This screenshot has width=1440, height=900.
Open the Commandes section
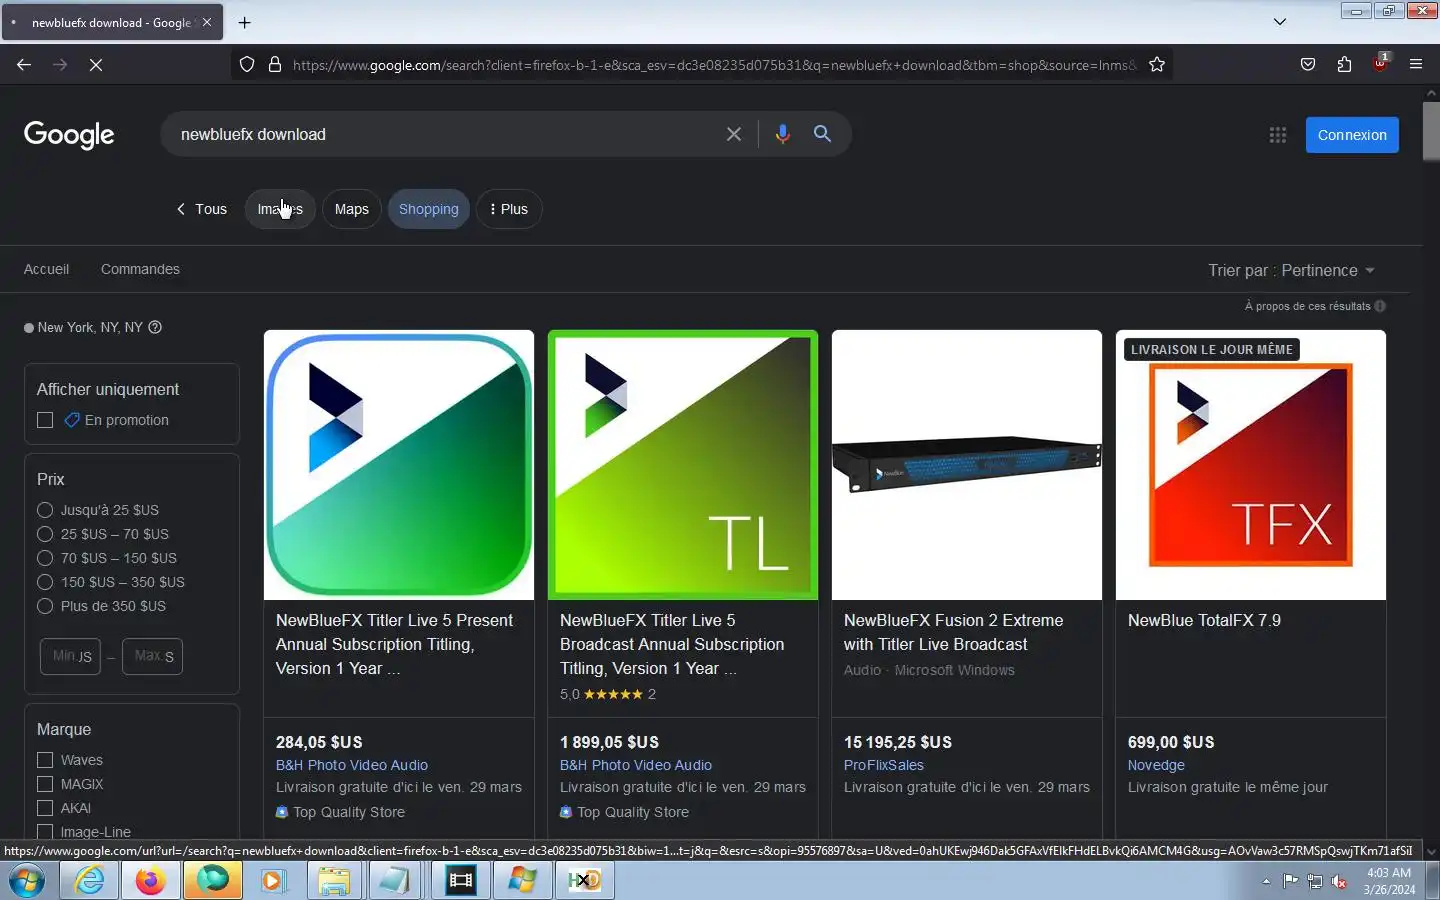pyautogui.click(x=140, y=269)
